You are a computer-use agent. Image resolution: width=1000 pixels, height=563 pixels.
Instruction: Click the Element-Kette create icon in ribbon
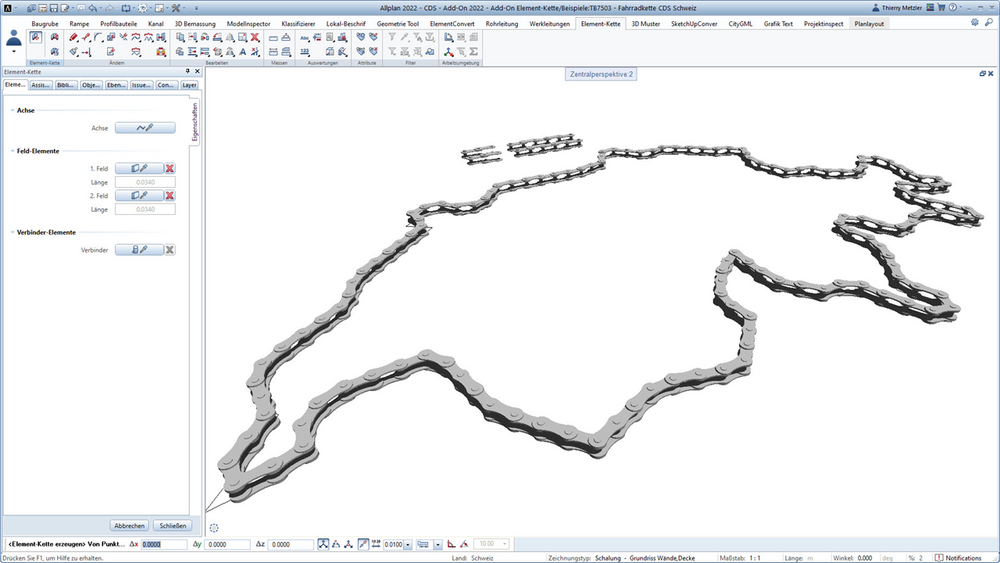point(36,38)
